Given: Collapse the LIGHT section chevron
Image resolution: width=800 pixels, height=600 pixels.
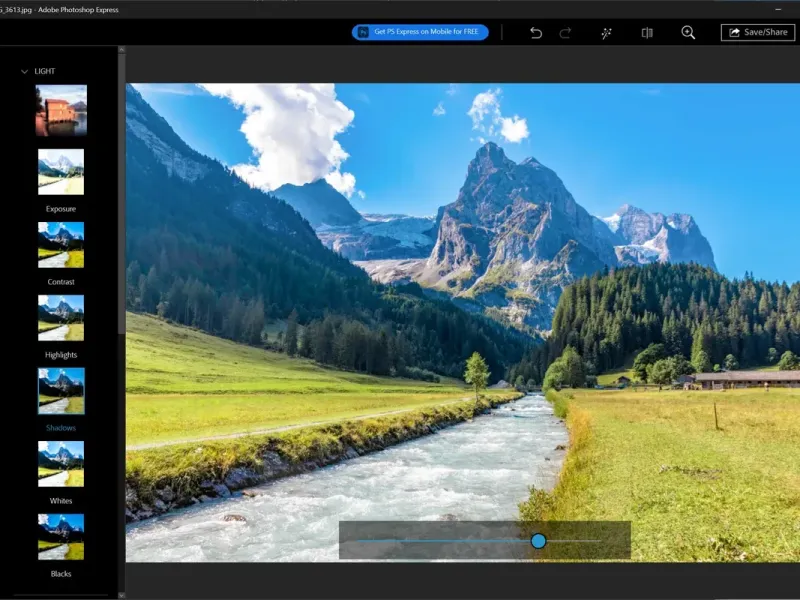Looking at the screenshot, I should click(24, 71).
